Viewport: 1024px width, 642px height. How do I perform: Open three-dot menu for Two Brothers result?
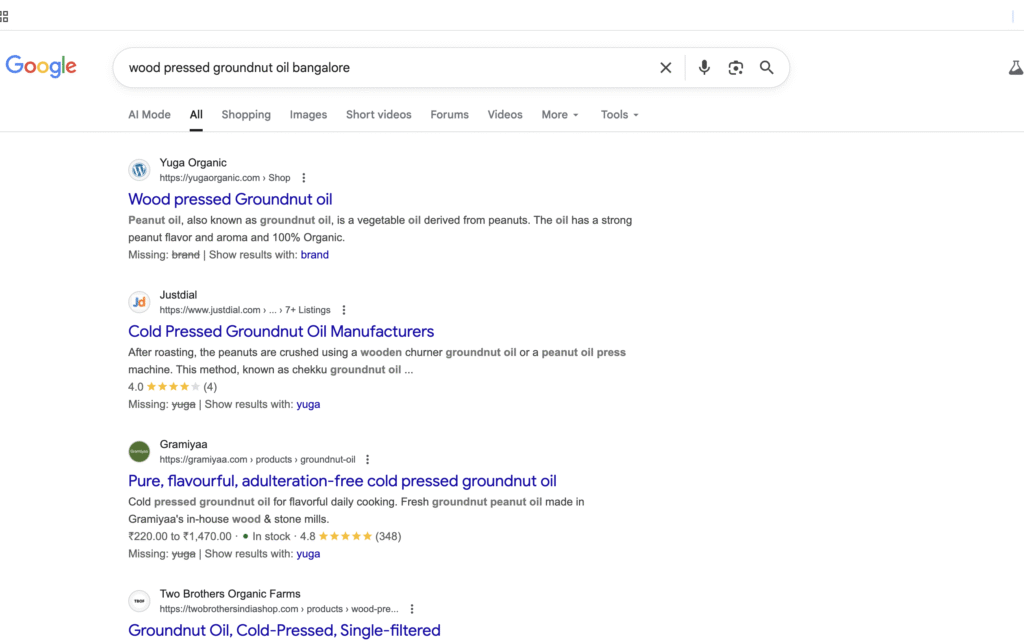(x=412, y=609)
